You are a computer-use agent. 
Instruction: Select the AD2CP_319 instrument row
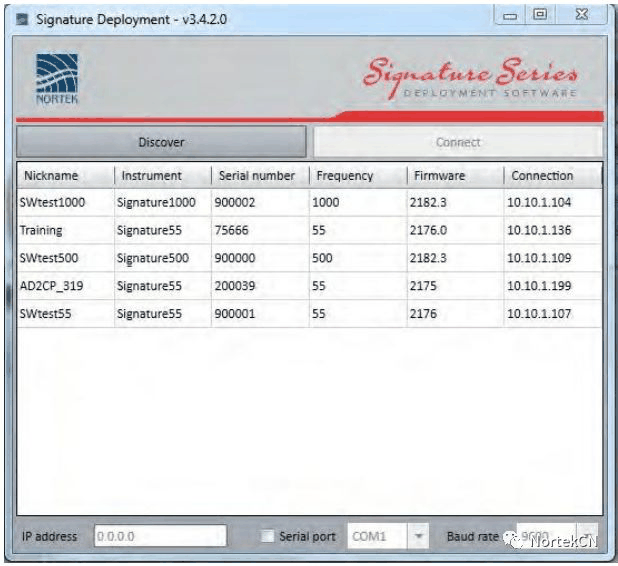[x=50, y=286]
